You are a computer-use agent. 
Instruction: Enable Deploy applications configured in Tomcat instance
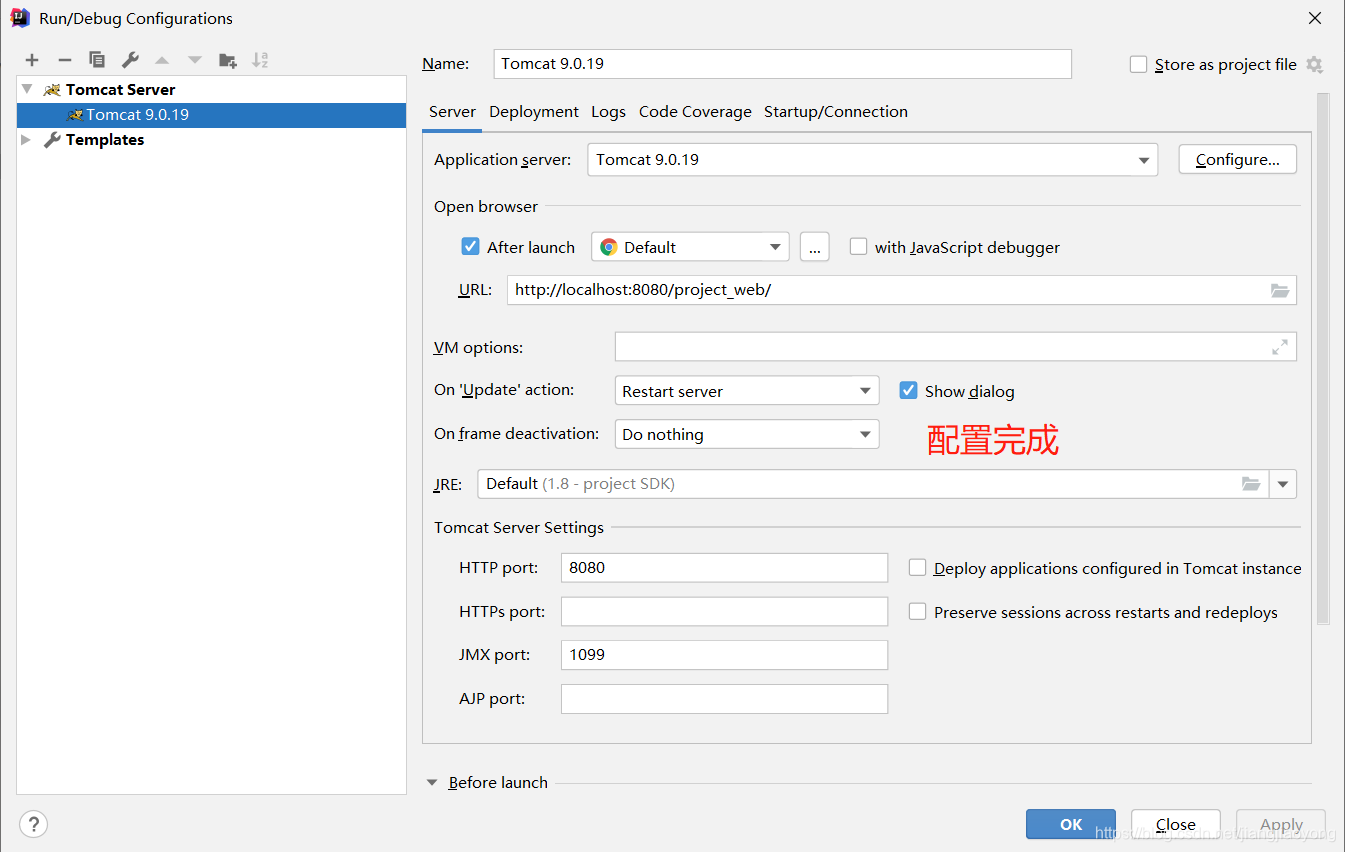click(x=917, y=567)
